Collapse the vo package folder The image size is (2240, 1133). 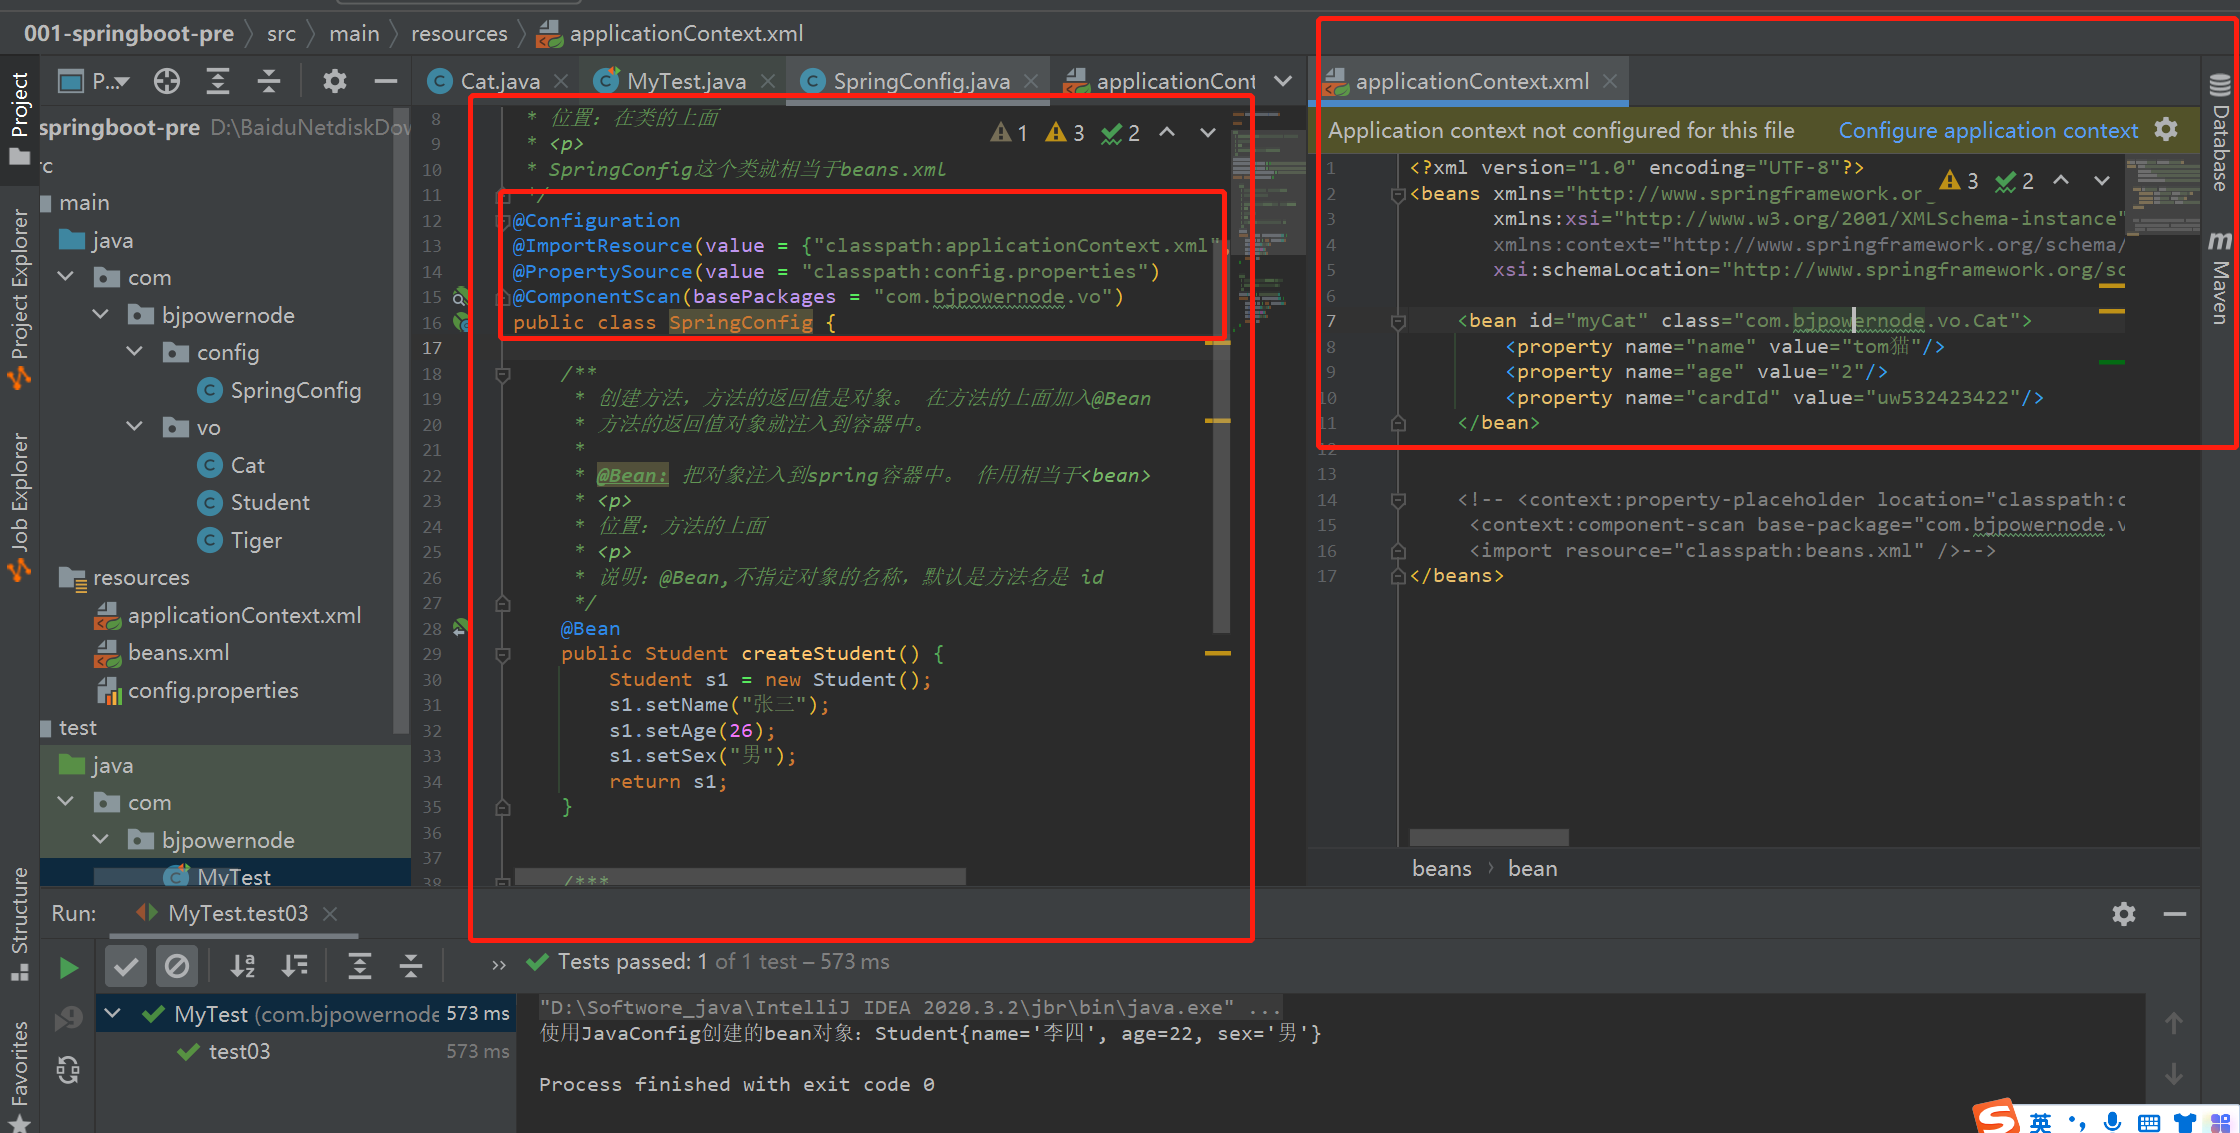[x=135, y=427]
